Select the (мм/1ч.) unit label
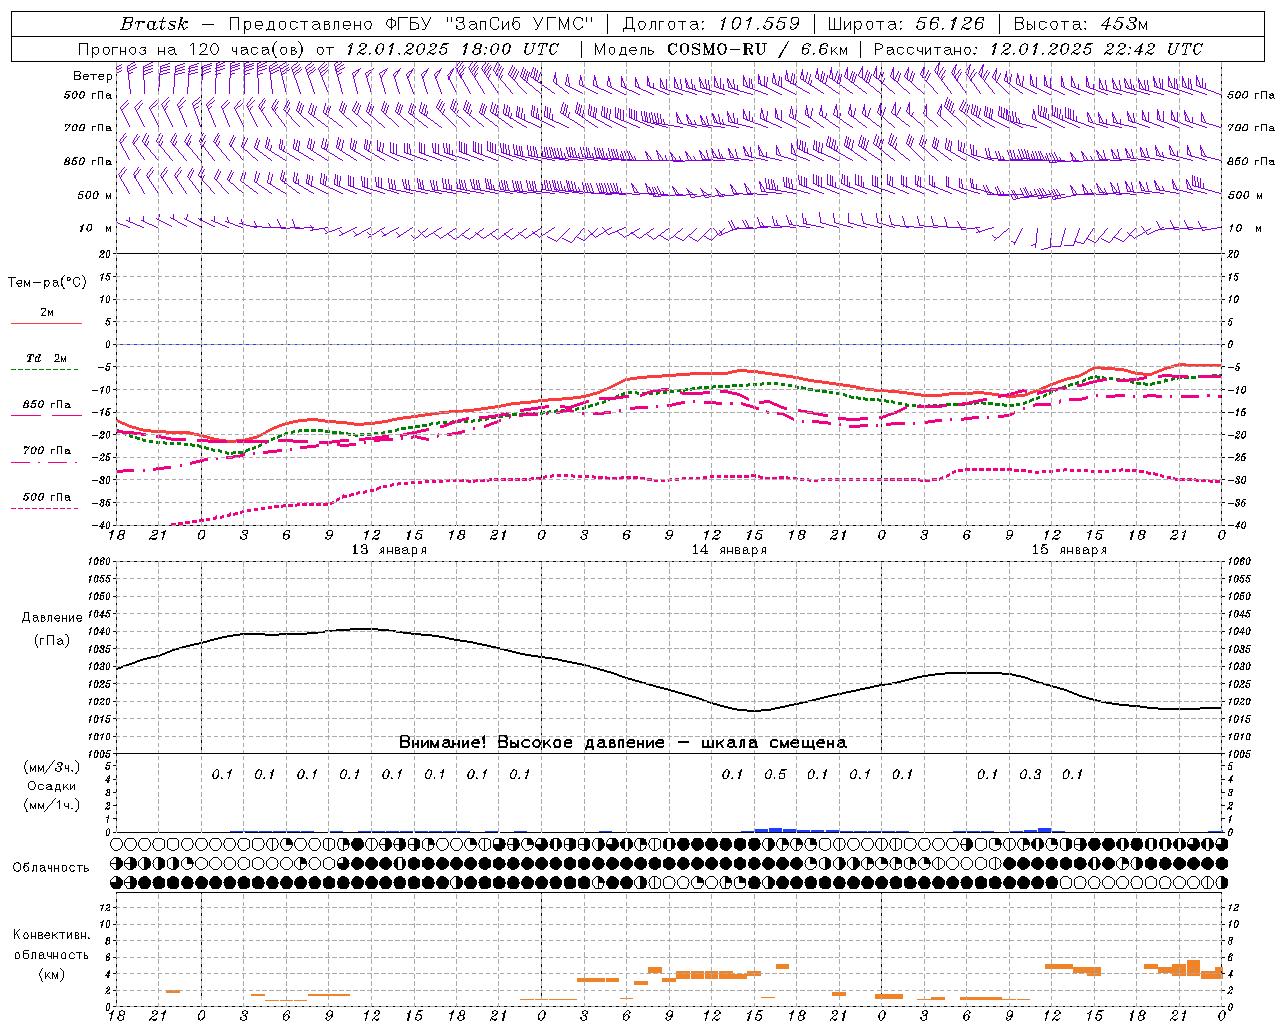This screenshot has height=1024, width=1280. (x=52, y=805)
